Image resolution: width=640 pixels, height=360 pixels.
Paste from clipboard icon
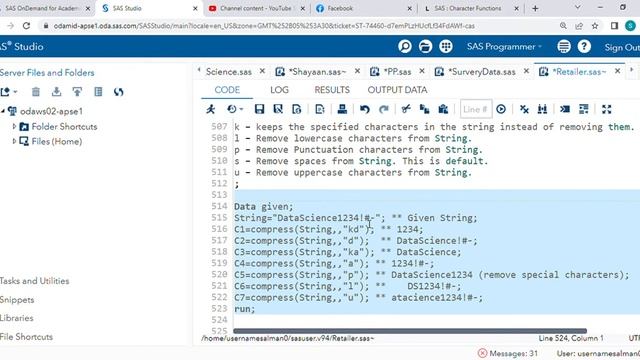[443, 109]
